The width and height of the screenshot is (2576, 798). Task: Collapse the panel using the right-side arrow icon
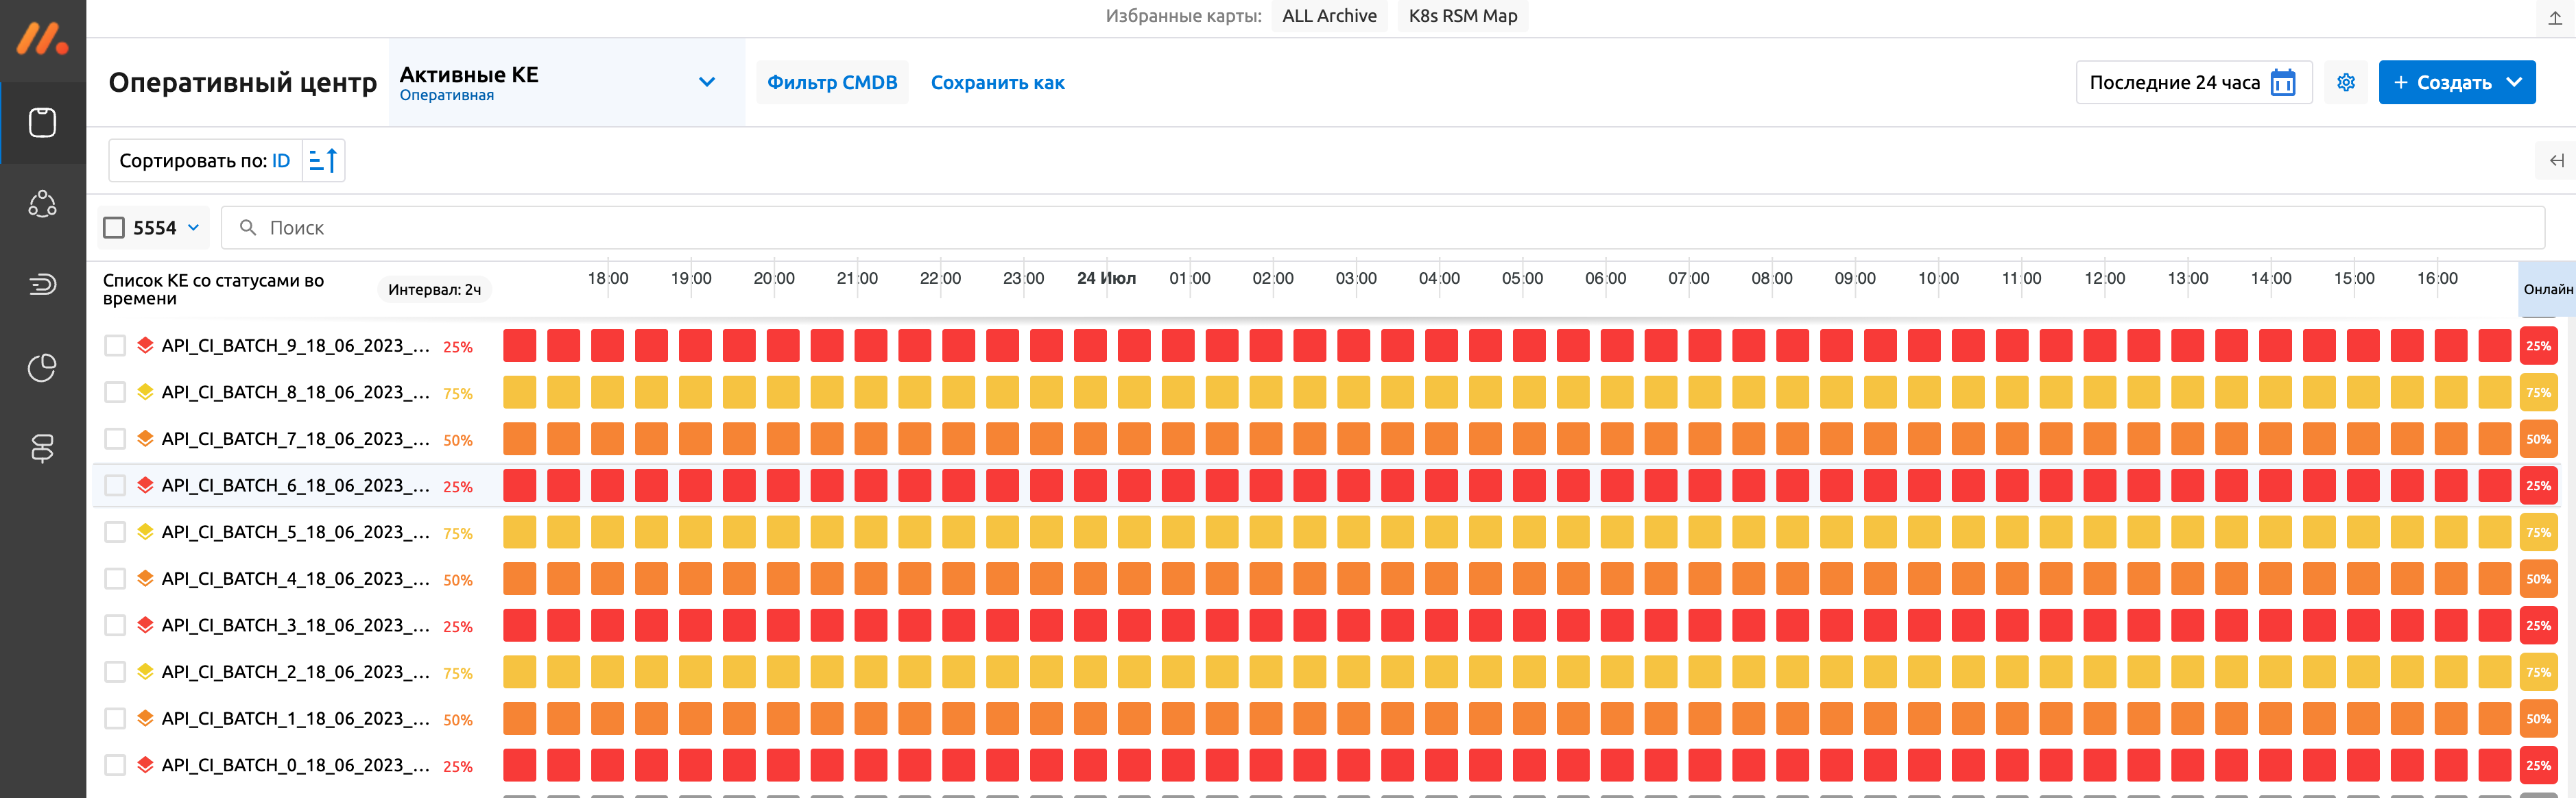pyautogui.click(x=2556, y=160)
